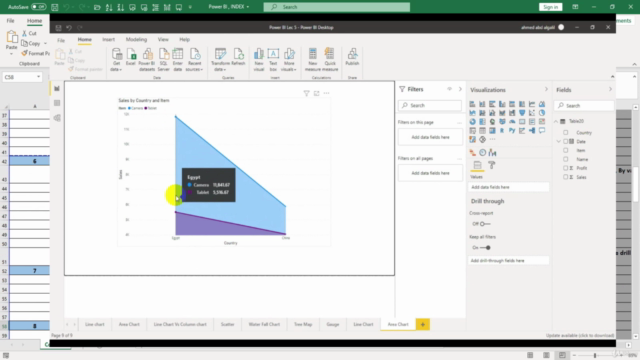Image resolution: width=640 pixels, height=360 pixels.
Task: Click in the Fields pane search field
Action: point(584,106)
